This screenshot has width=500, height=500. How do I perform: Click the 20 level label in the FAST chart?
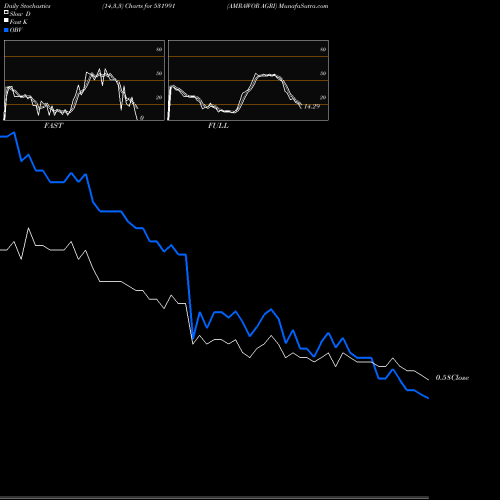click(159, 97)
